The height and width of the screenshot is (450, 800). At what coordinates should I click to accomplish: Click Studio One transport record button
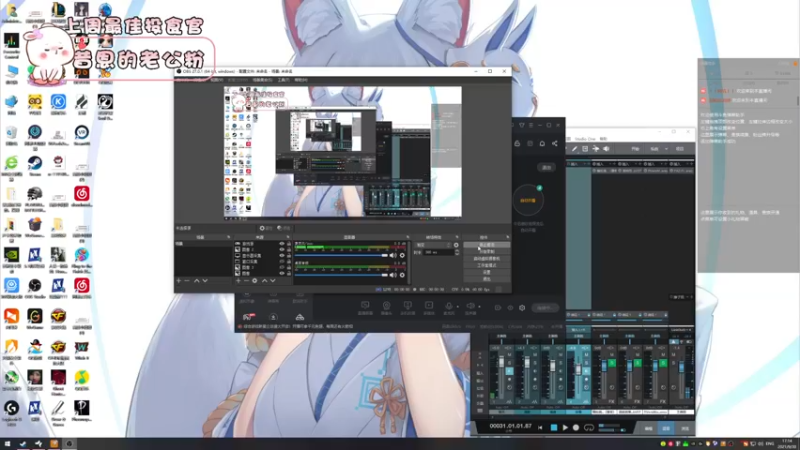point(576,428)
